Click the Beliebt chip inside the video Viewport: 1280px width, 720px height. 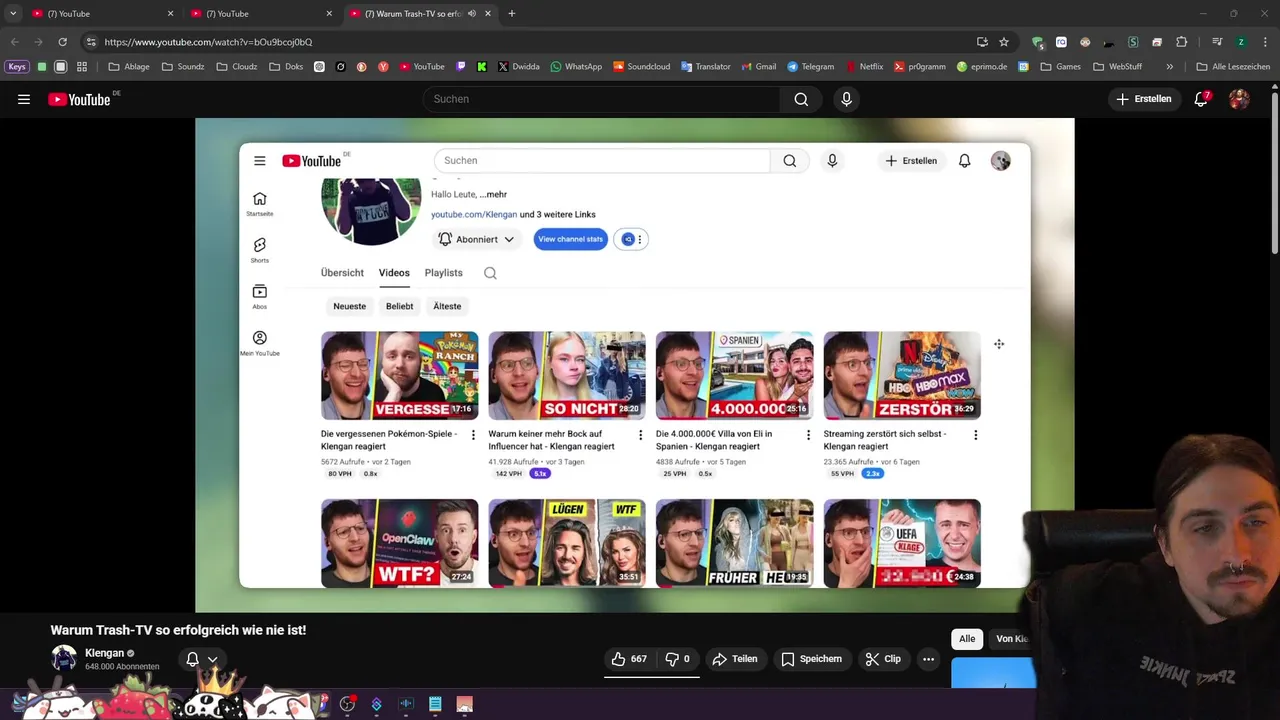pos(399,306)
